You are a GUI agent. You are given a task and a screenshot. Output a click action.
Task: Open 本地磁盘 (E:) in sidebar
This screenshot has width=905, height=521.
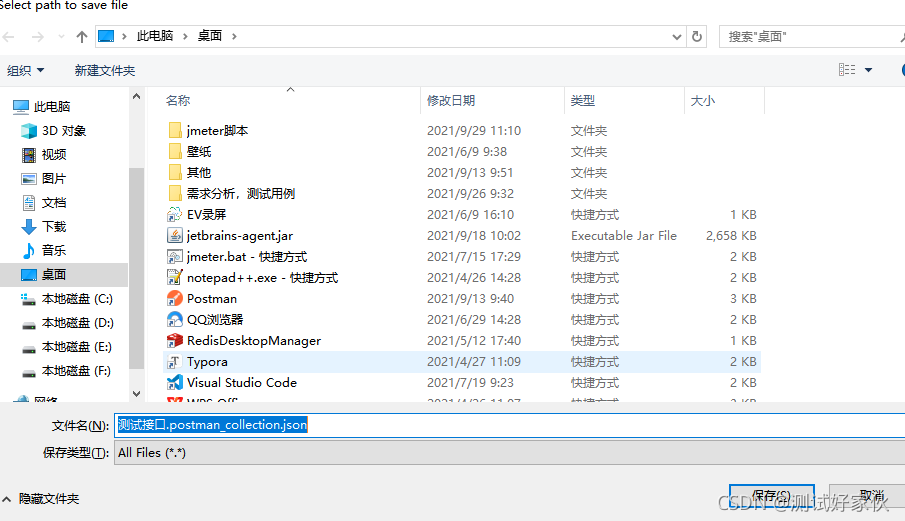click(67, 347)
